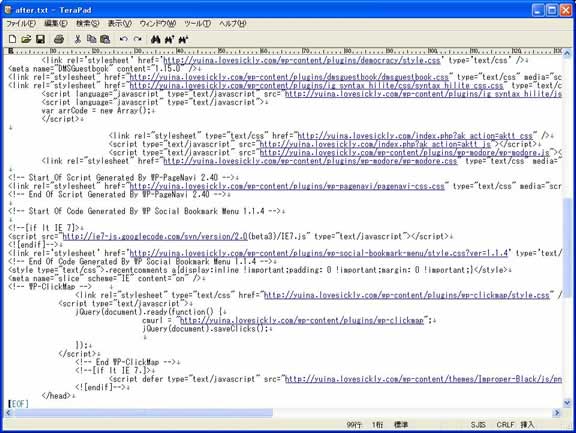Screen dimensions: 576x433
Task: Click the Copy toolbar icon
Action: (x=91, y=39)
